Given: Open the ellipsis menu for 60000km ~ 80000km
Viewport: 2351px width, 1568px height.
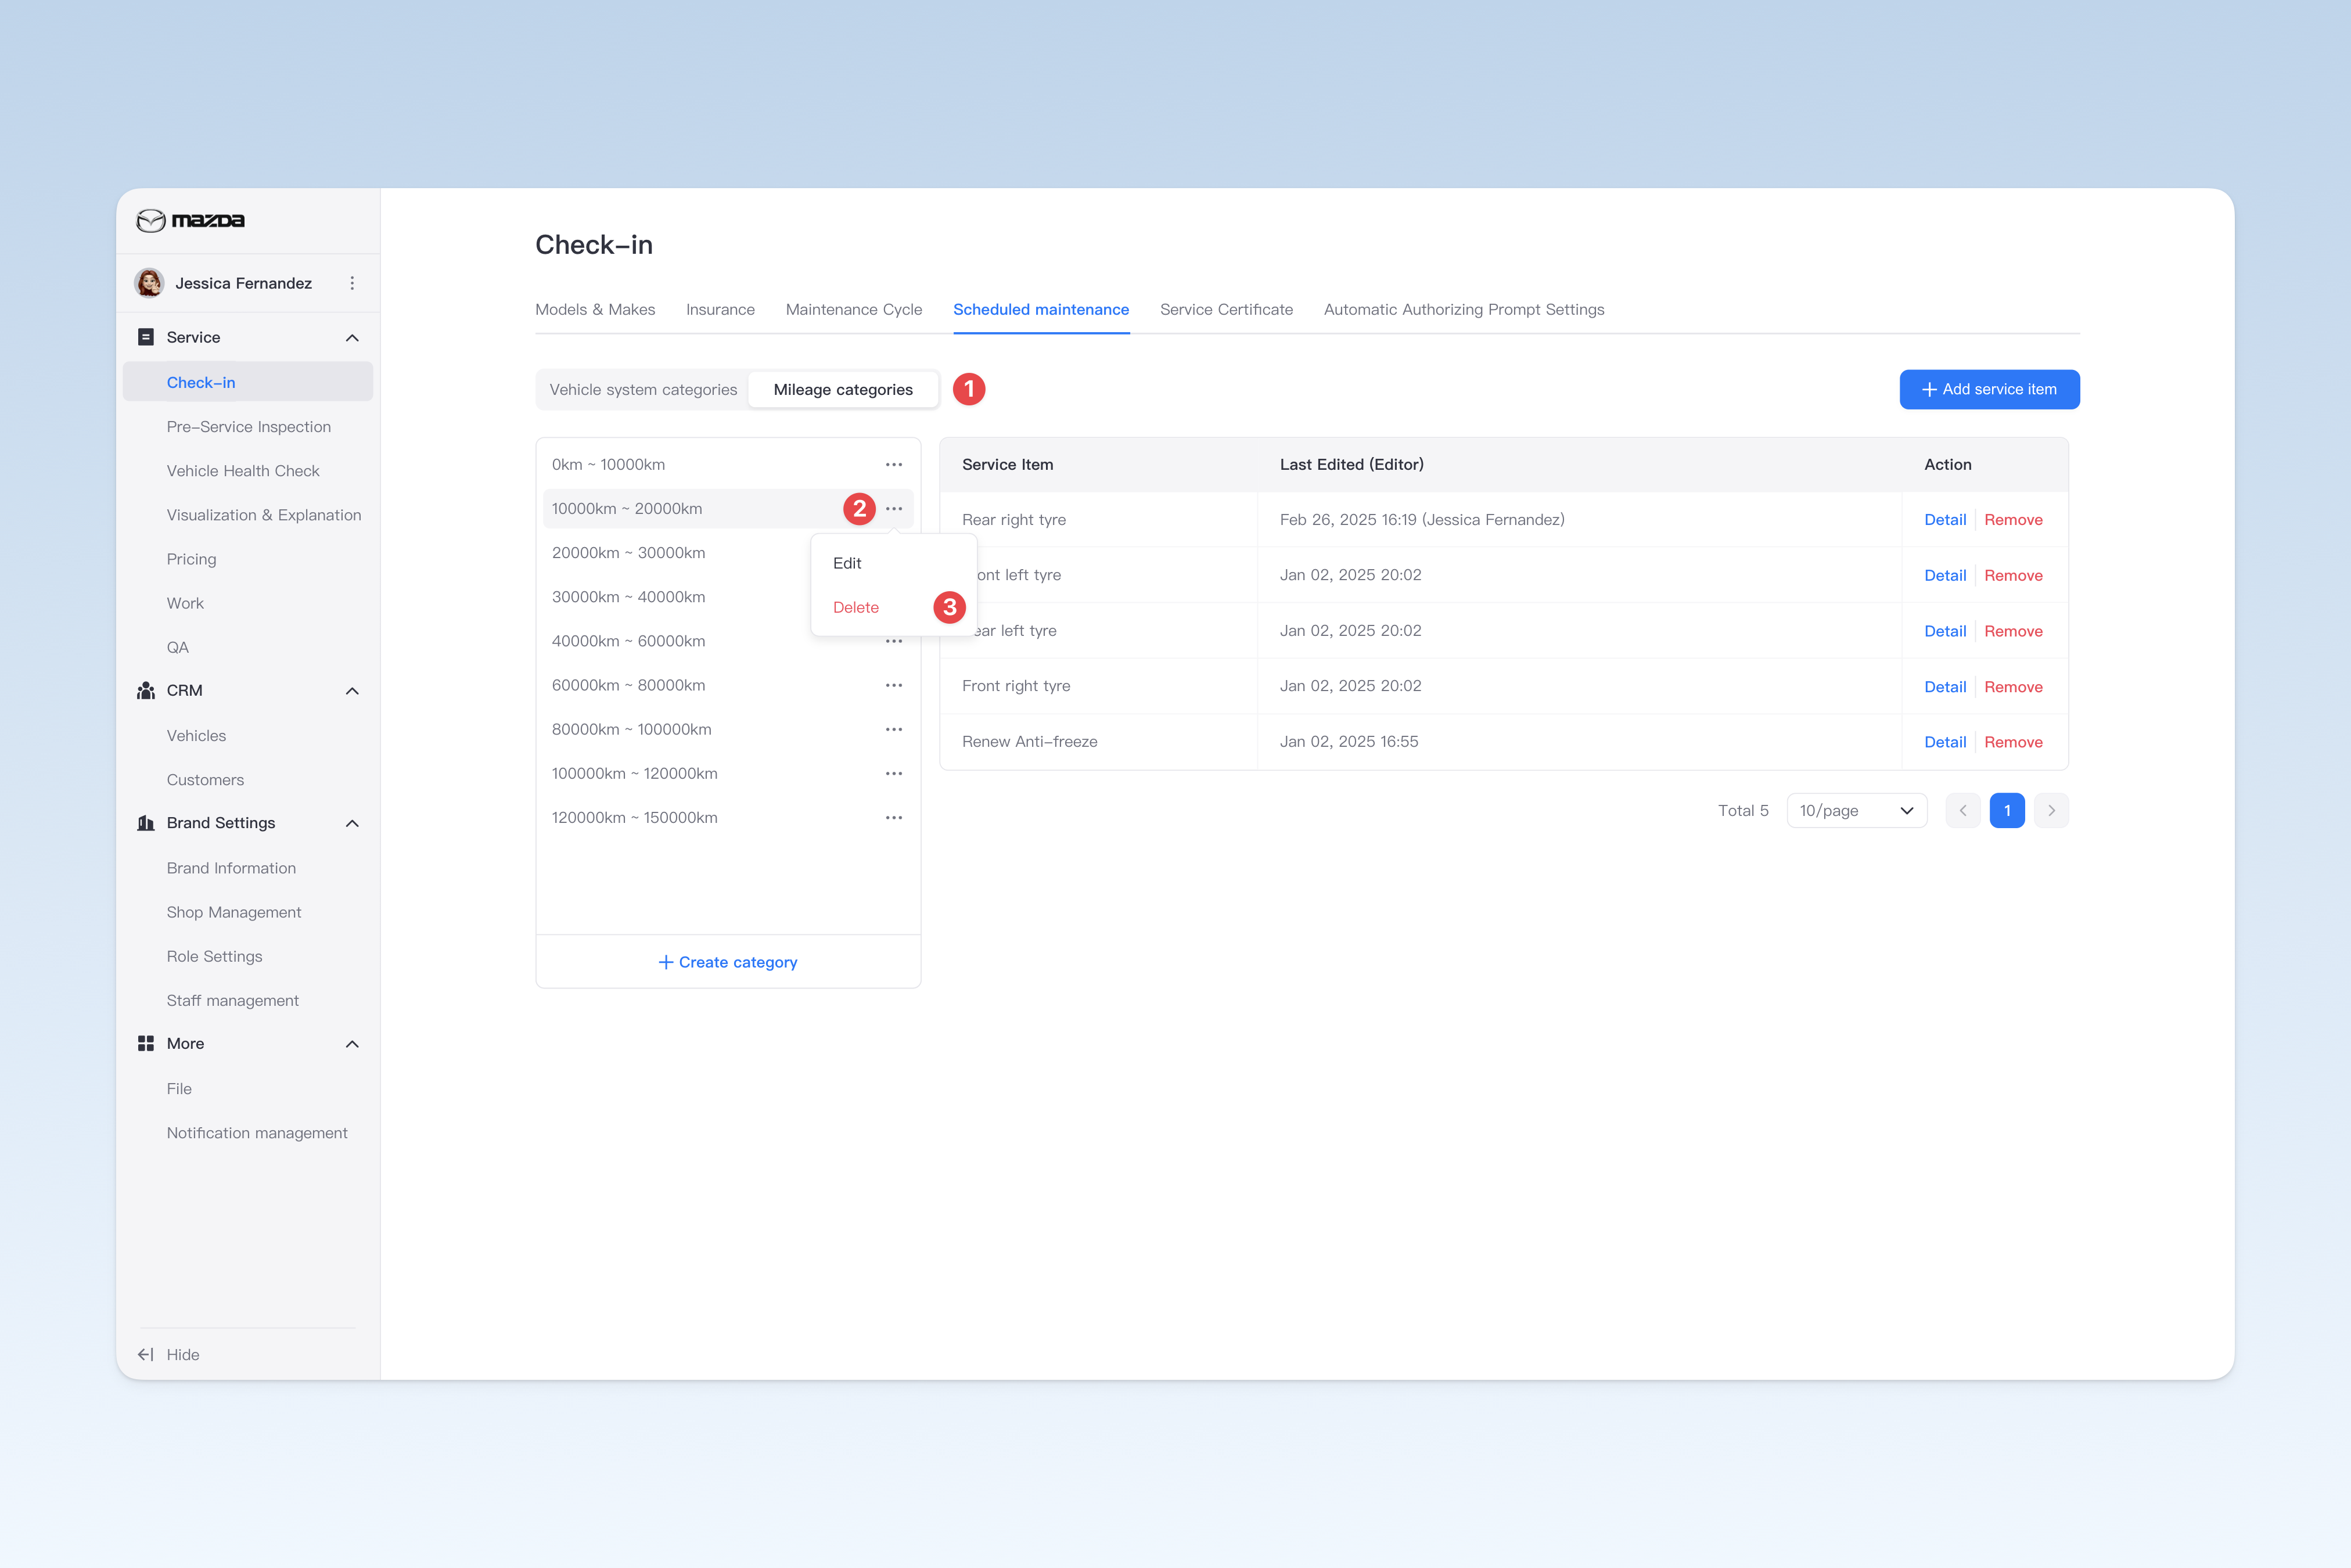Looking at the screenshot, I should pyautogui.click(x=894, y=685).
